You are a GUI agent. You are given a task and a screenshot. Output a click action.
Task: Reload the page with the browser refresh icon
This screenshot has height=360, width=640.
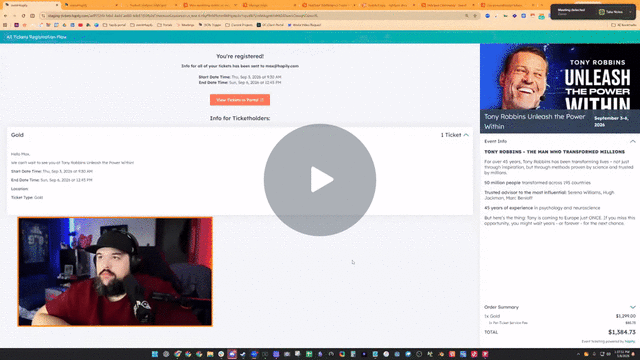(x=23, y=16)
